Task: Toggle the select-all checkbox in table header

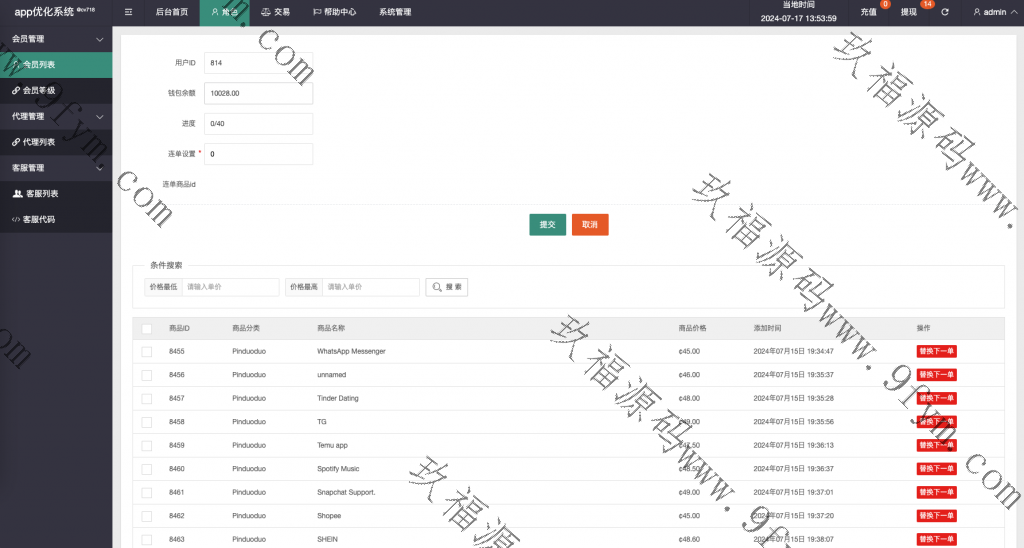Action: [147, 328]
